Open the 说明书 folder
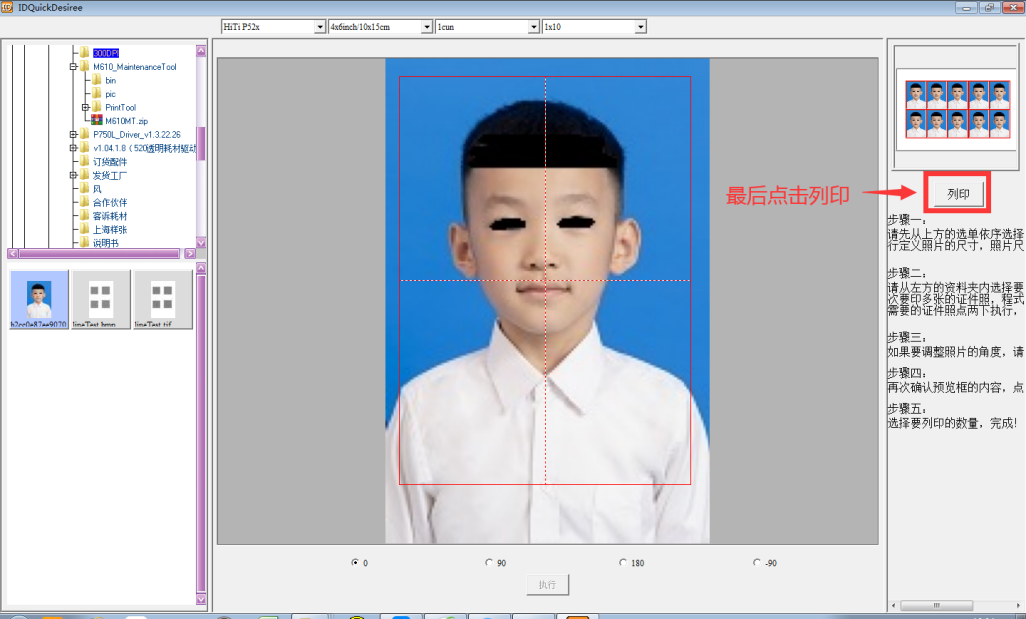1026x619 pixels. pos(105,243)
